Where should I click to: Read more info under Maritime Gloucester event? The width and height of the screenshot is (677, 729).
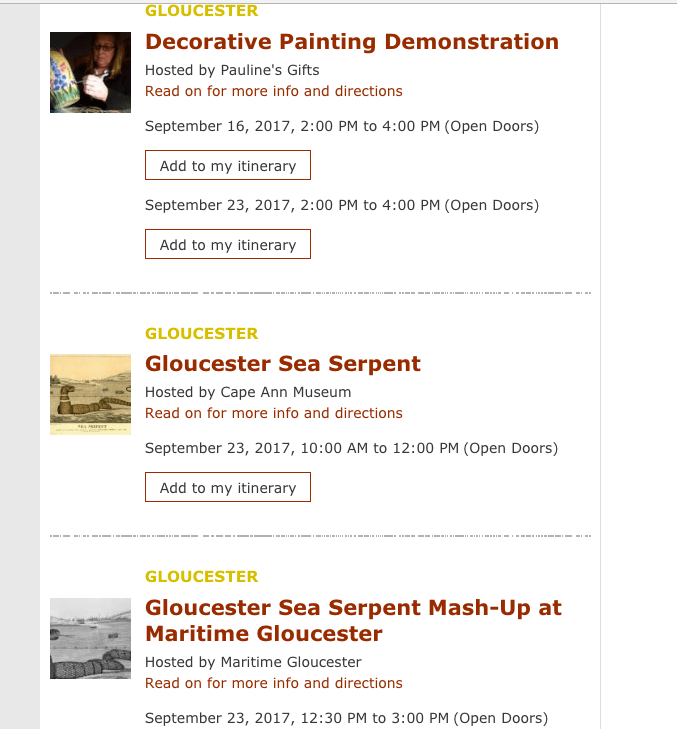pos(274,683)
